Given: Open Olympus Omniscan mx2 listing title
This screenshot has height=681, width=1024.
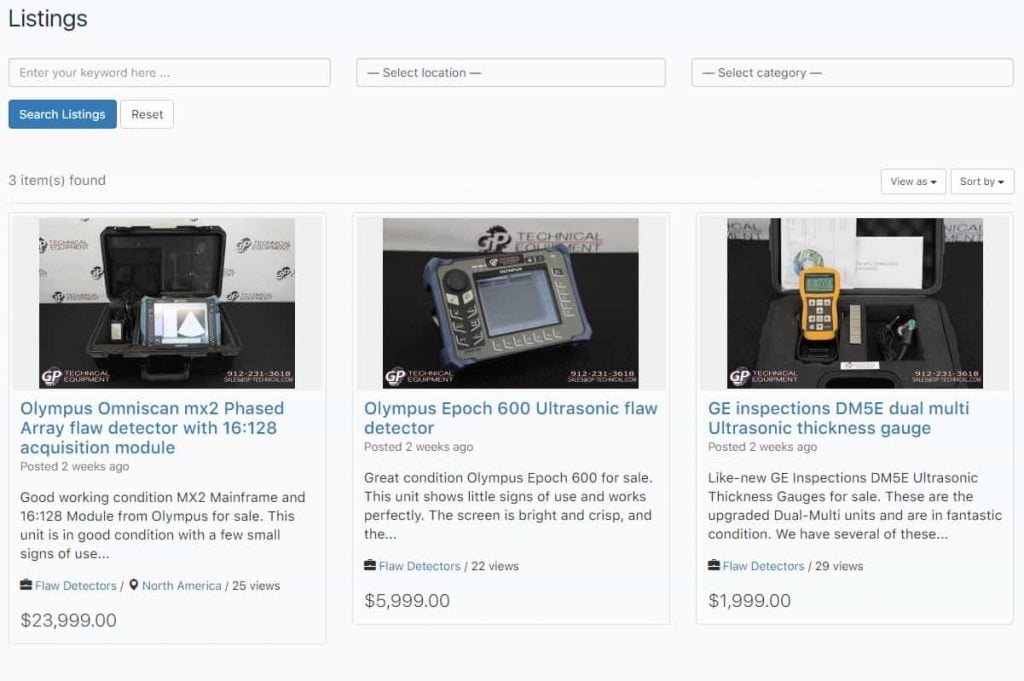Looking at the screenshot, I should coord(152,428).
